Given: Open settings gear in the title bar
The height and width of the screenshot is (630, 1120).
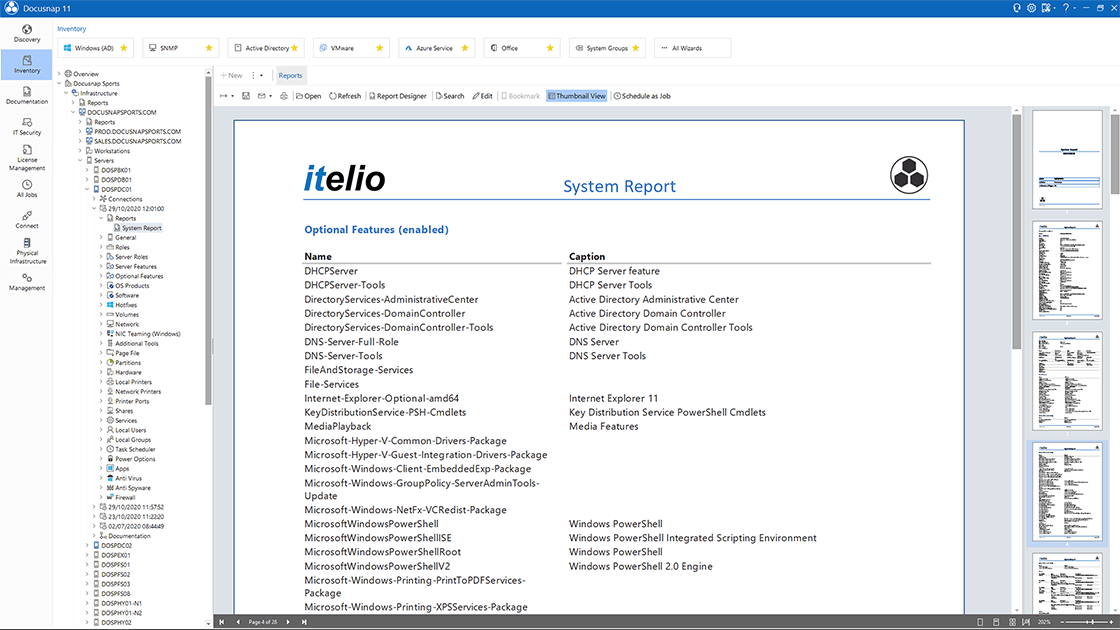Looking at the screenshot, I should (1031, 8).
